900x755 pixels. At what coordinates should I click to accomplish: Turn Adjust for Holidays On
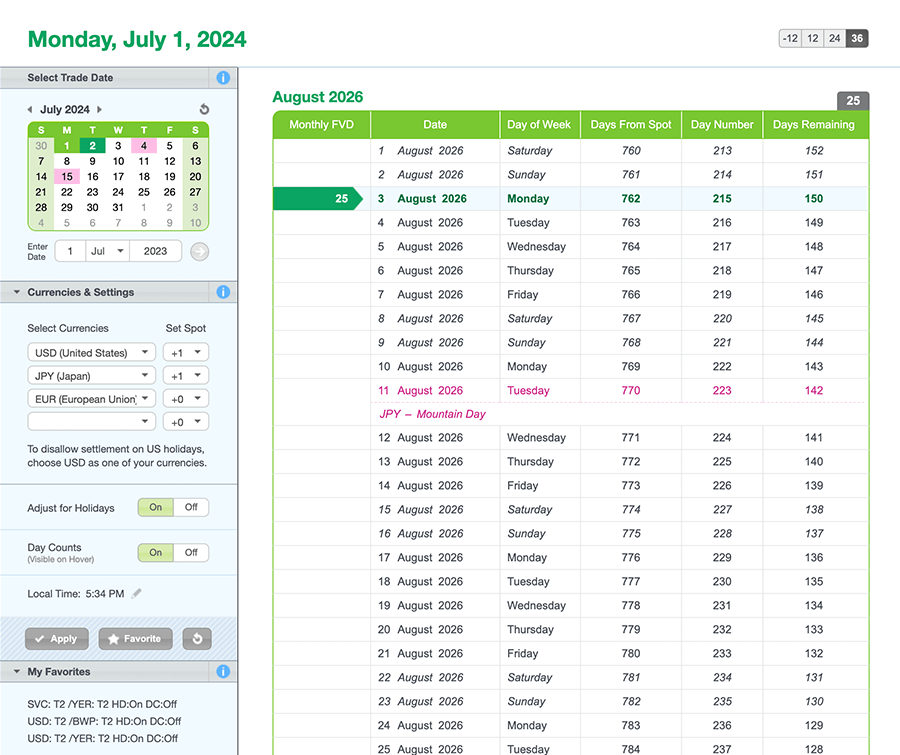pos(156,508)
